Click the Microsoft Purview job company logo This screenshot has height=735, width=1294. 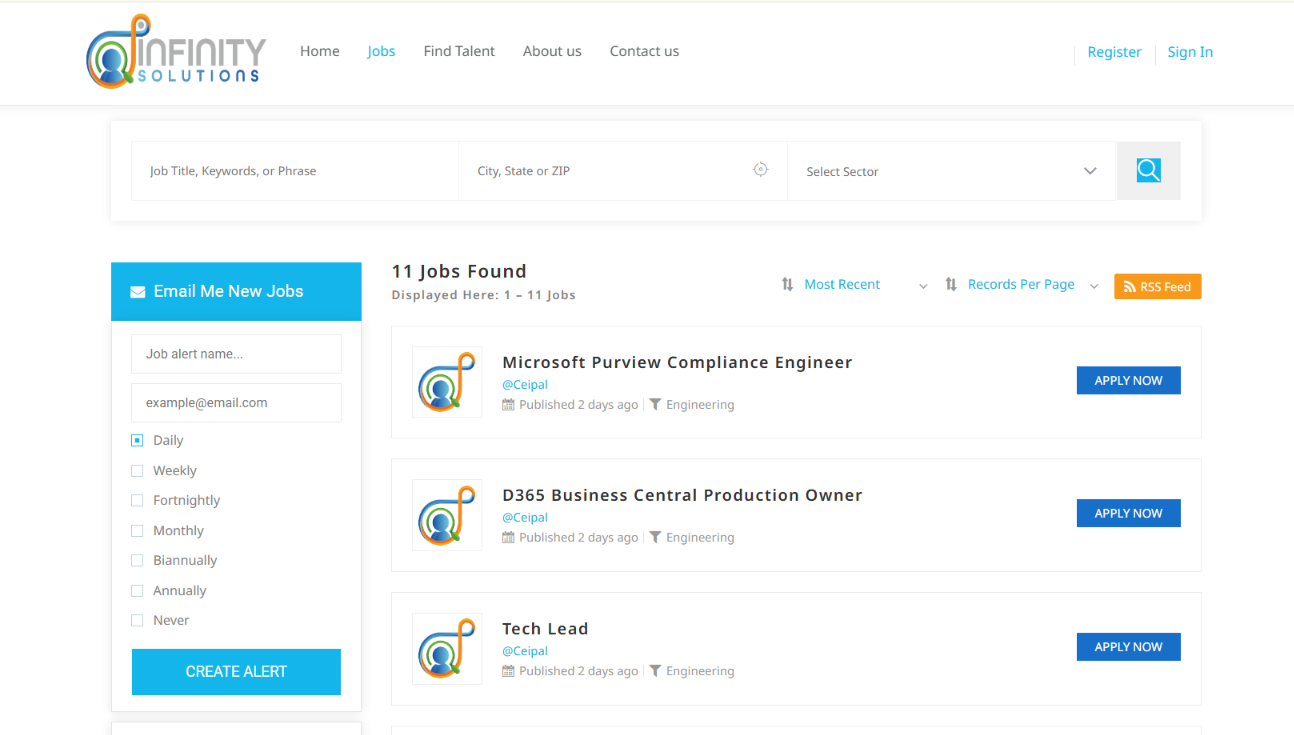tap(447, 382)
